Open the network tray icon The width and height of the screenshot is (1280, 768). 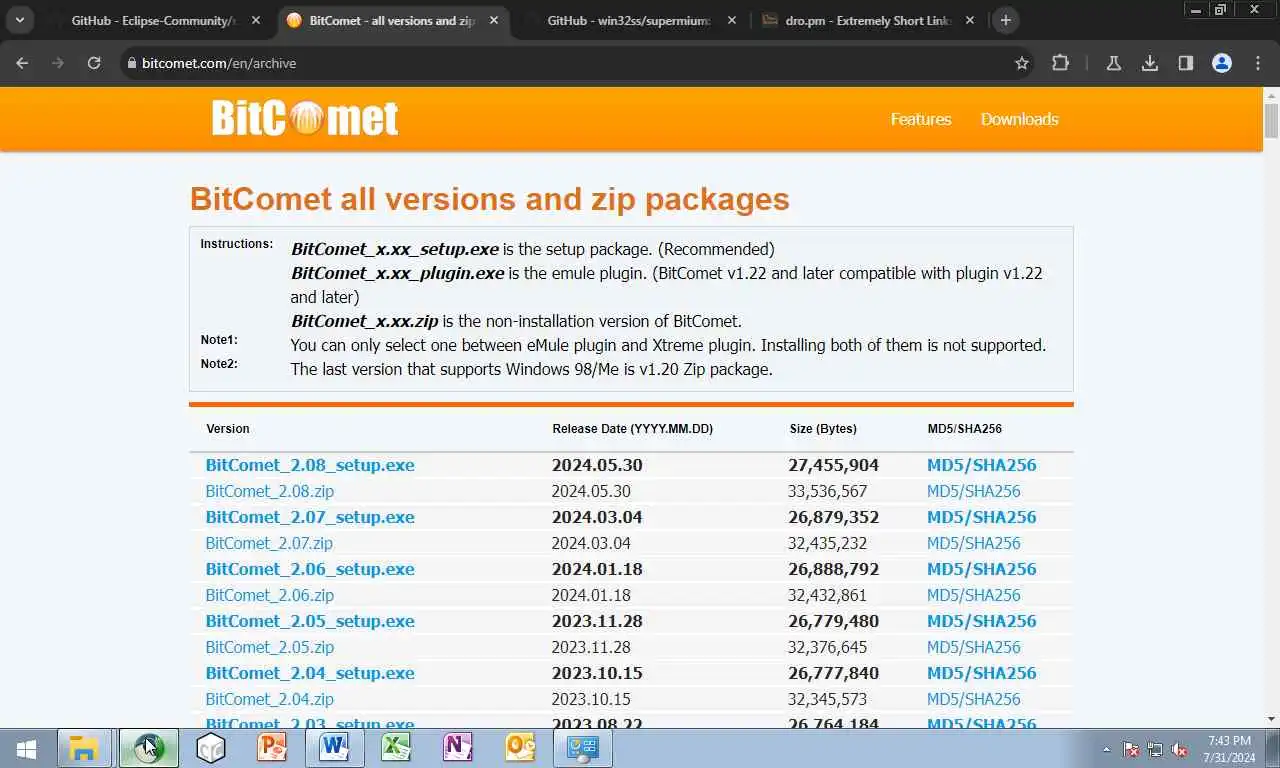(x=1155, y=749)
